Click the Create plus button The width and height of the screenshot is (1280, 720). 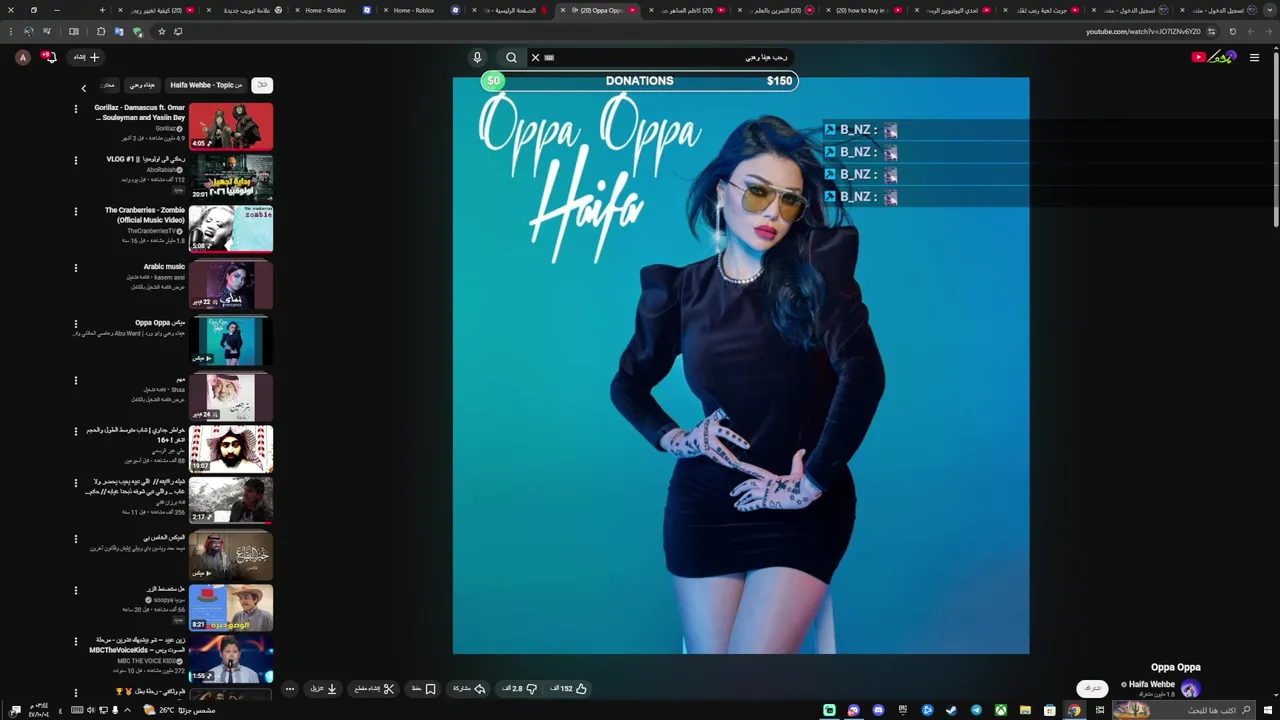click(x=87, y=57)
